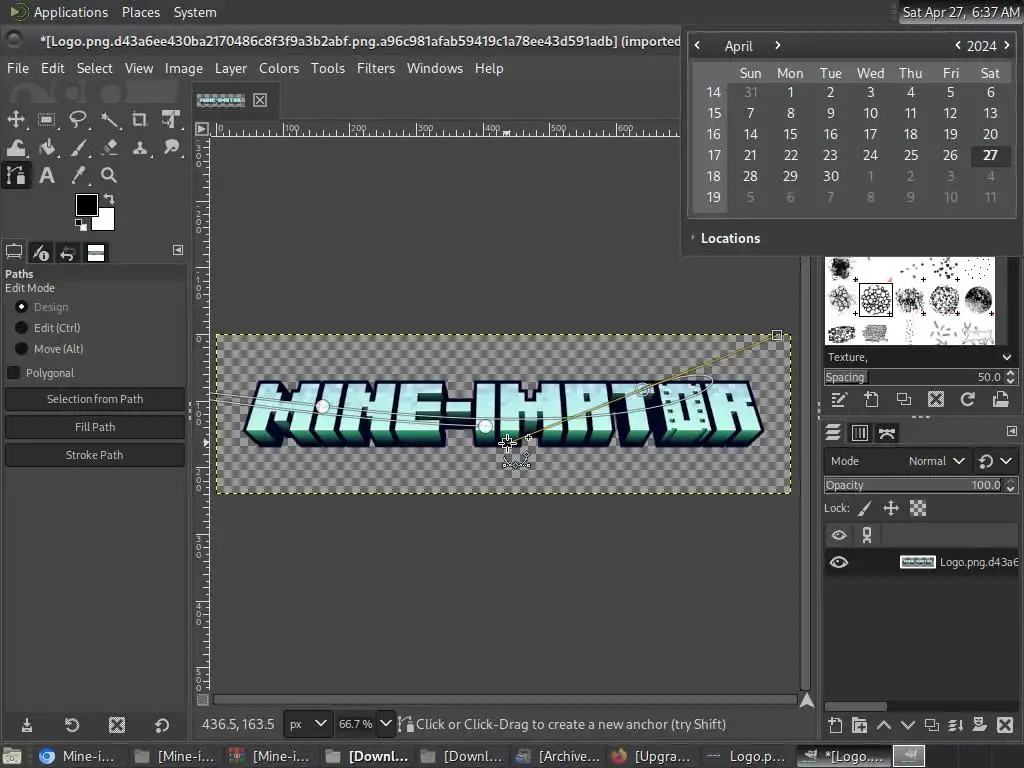
Task: Click the black foreground color swatch
Action: point(86,204)
